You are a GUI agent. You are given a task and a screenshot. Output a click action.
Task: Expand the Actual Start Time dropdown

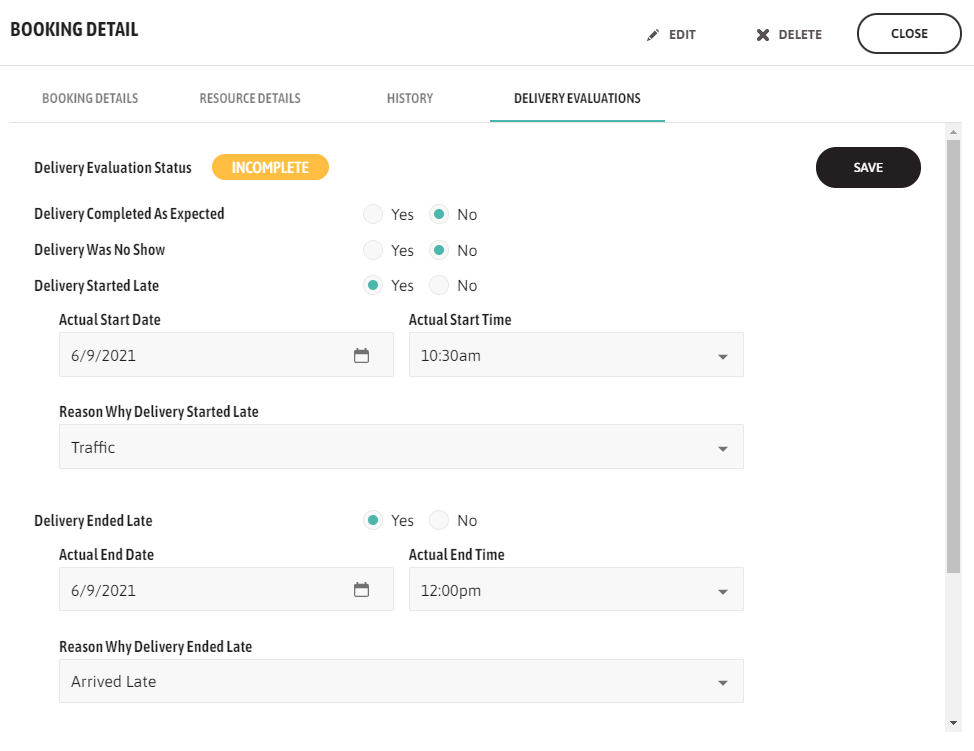tap(723, 356)
